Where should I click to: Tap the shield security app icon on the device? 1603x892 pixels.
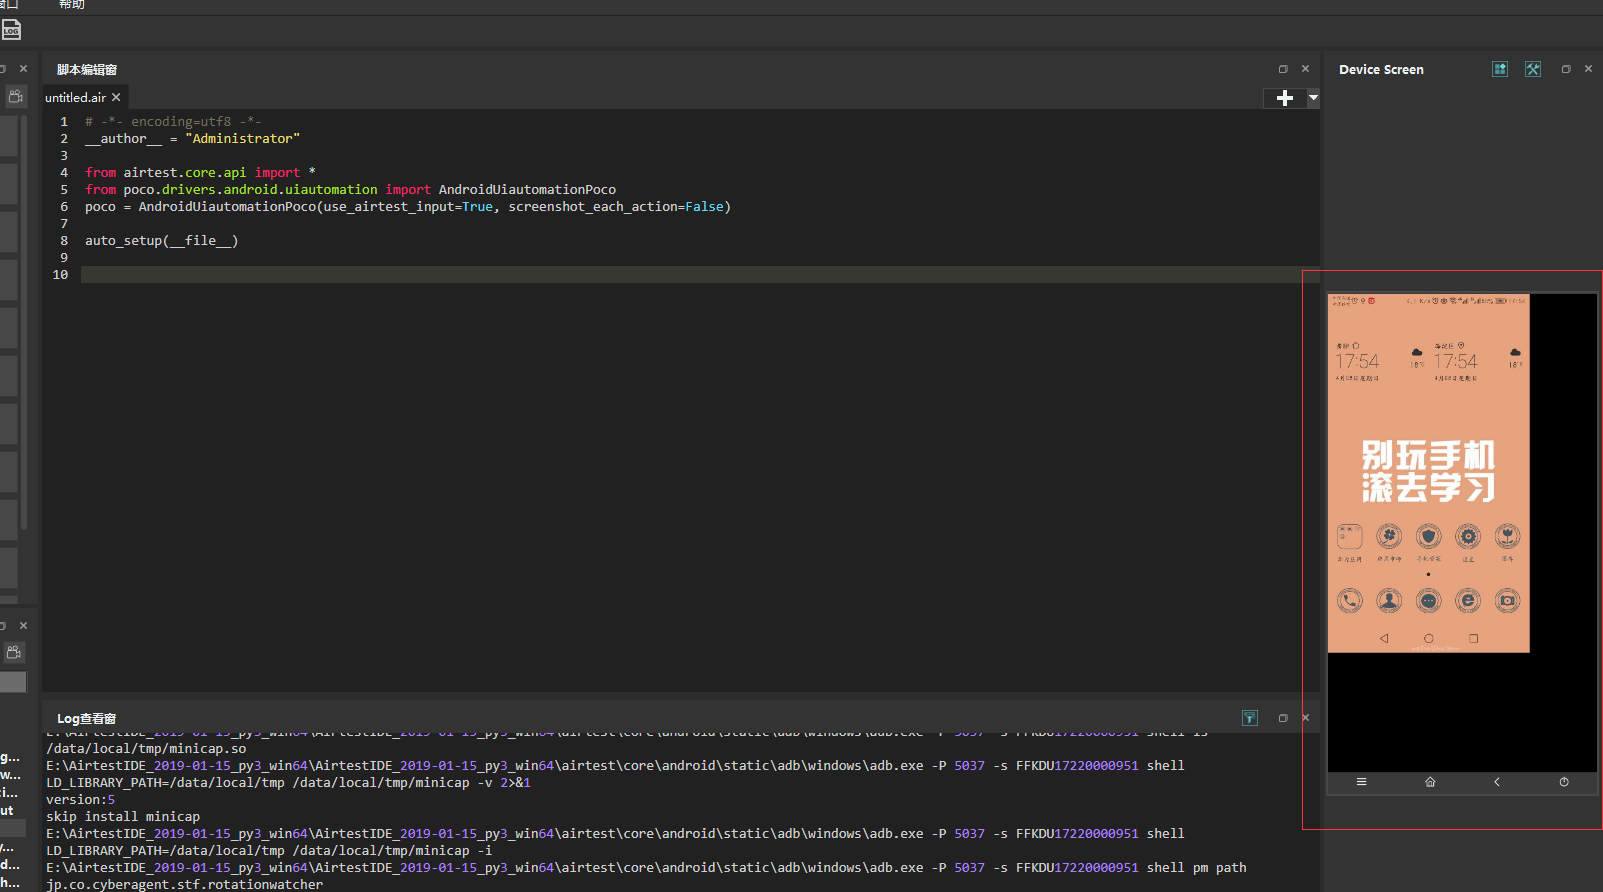click(x=1429, y=537)
